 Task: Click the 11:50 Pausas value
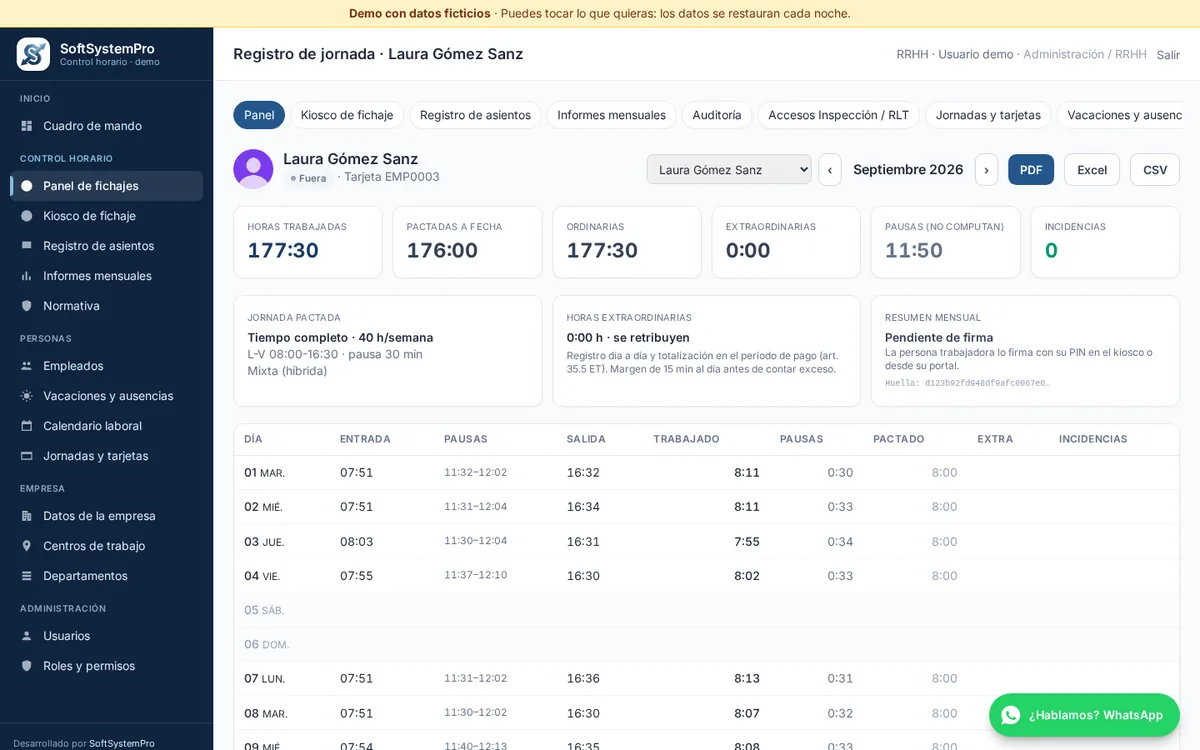[x=914, y=251]
